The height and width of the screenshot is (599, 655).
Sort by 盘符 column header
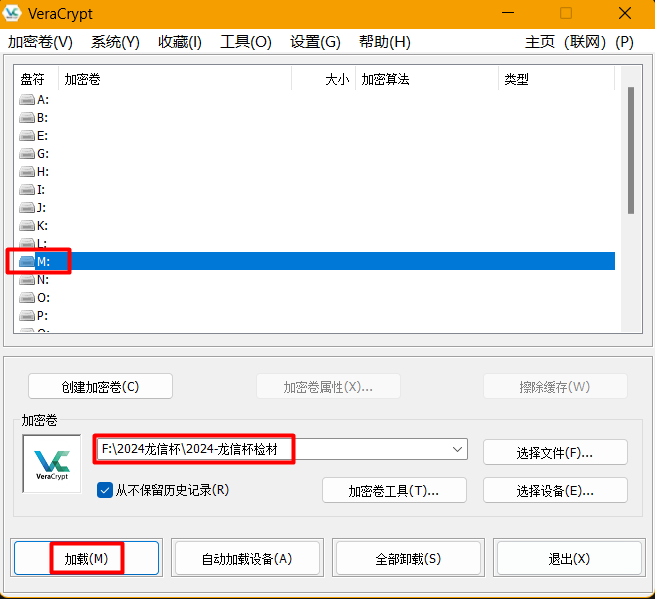click(x=36, y=79)
